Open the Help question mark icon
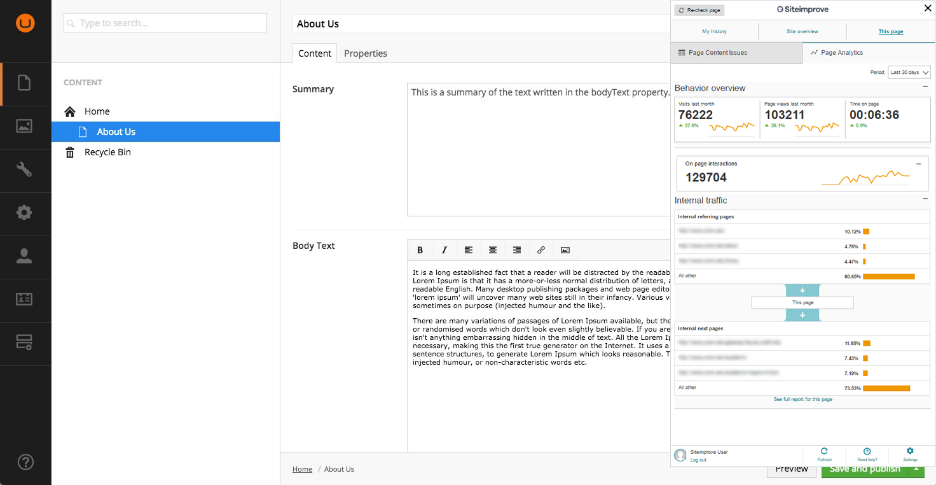Viewport: 936px width, 485px height. tap(26, 461)
